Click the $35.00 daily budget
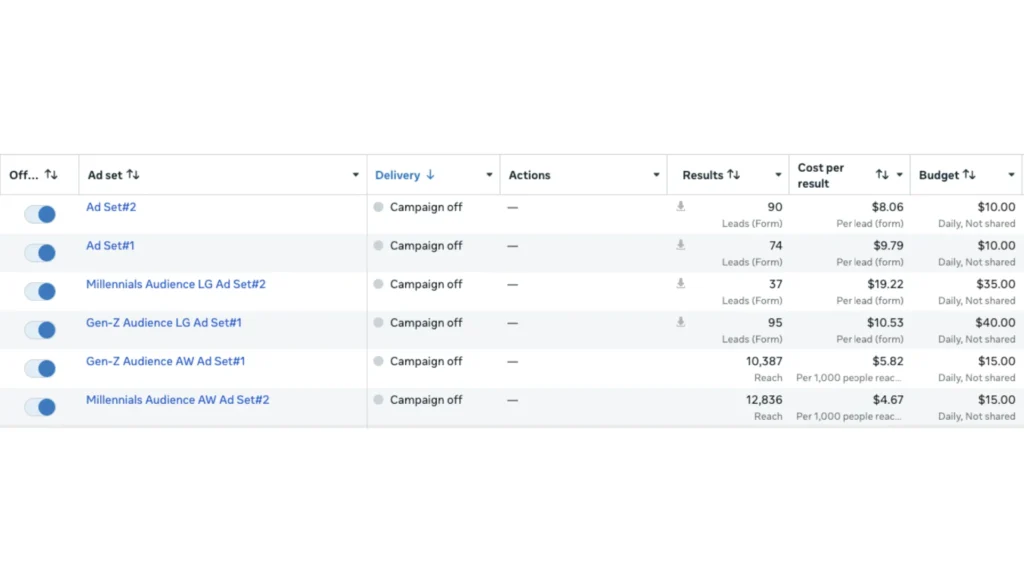 click(x=996, y=284)
